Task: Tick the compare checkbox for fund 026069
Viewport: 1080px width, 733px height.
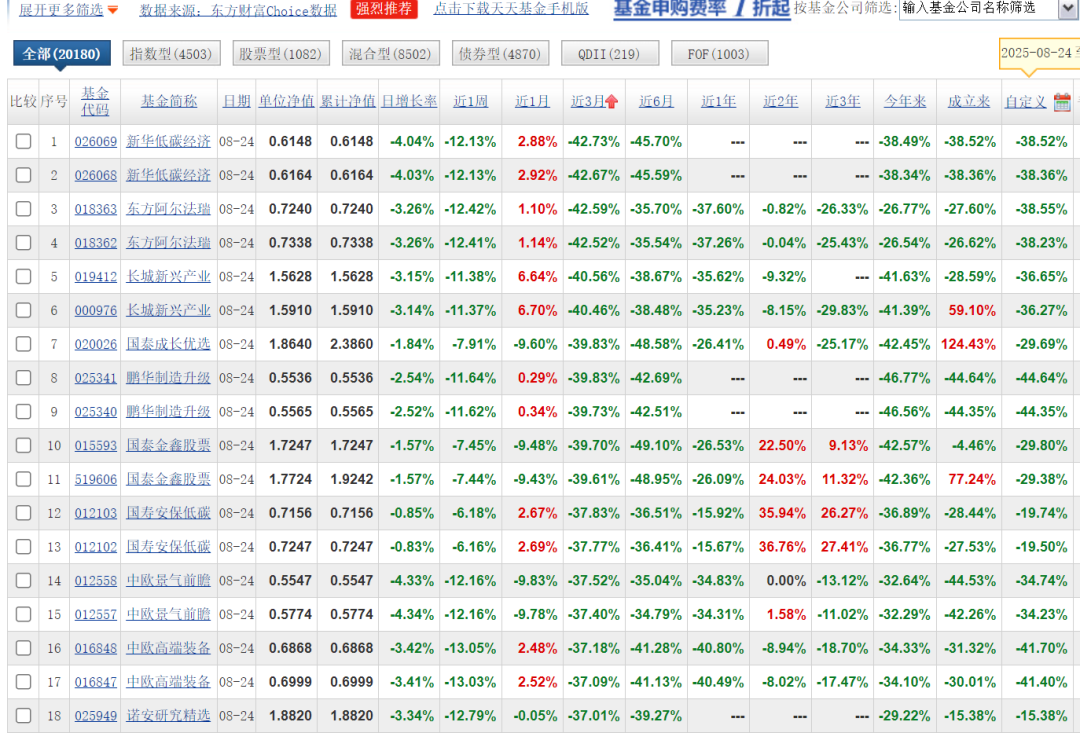Action: coord(23,141)
